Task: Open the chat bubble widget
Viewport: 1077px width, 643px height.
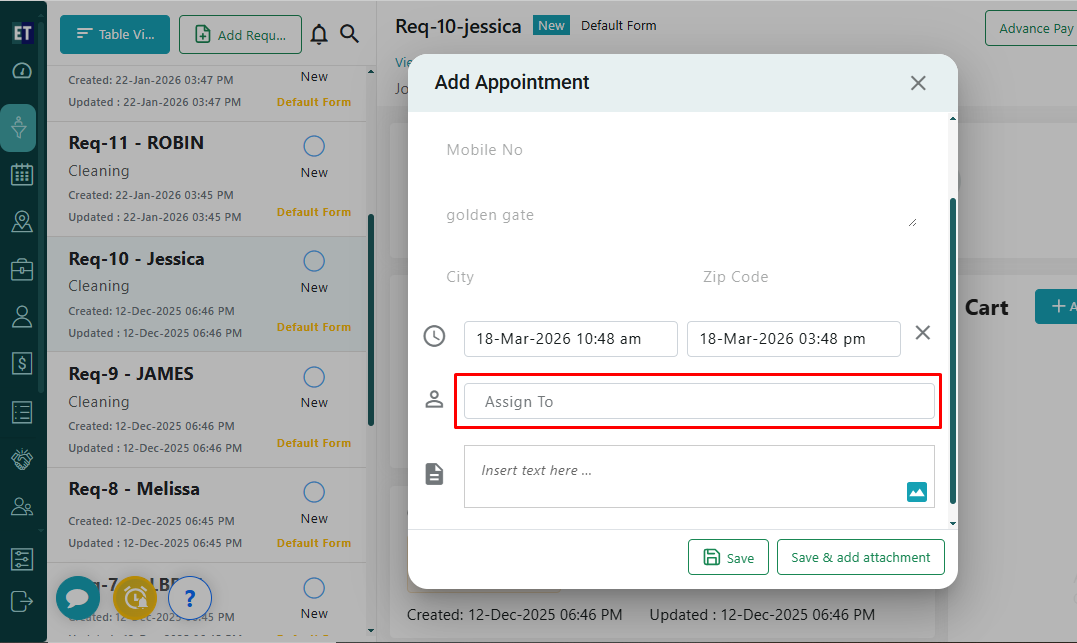Action: tap(77, 597)
